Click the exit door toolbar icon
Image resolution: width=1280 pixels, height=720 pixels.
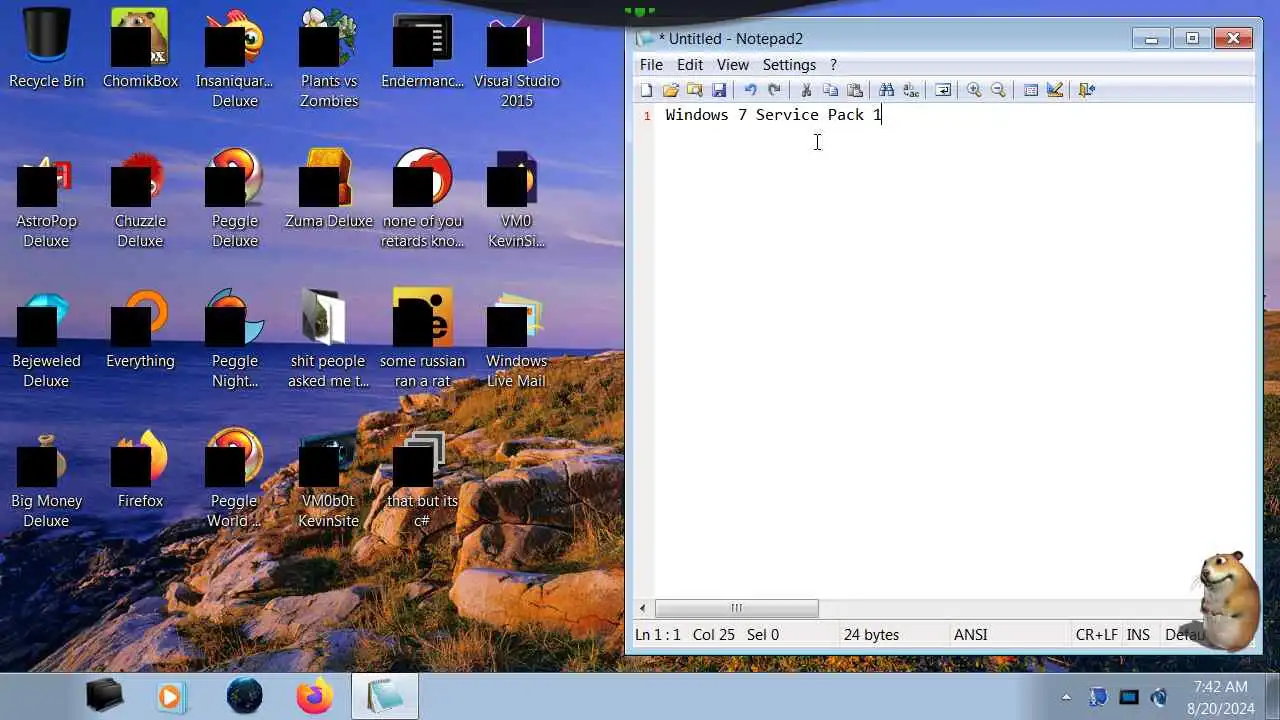[x=1087, y=90]
